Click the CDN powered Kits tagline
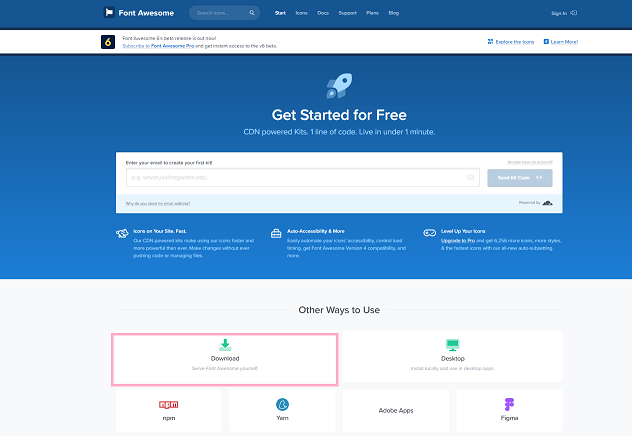The height and width of the screenshot is (436, 632). [x=339, y=132]
